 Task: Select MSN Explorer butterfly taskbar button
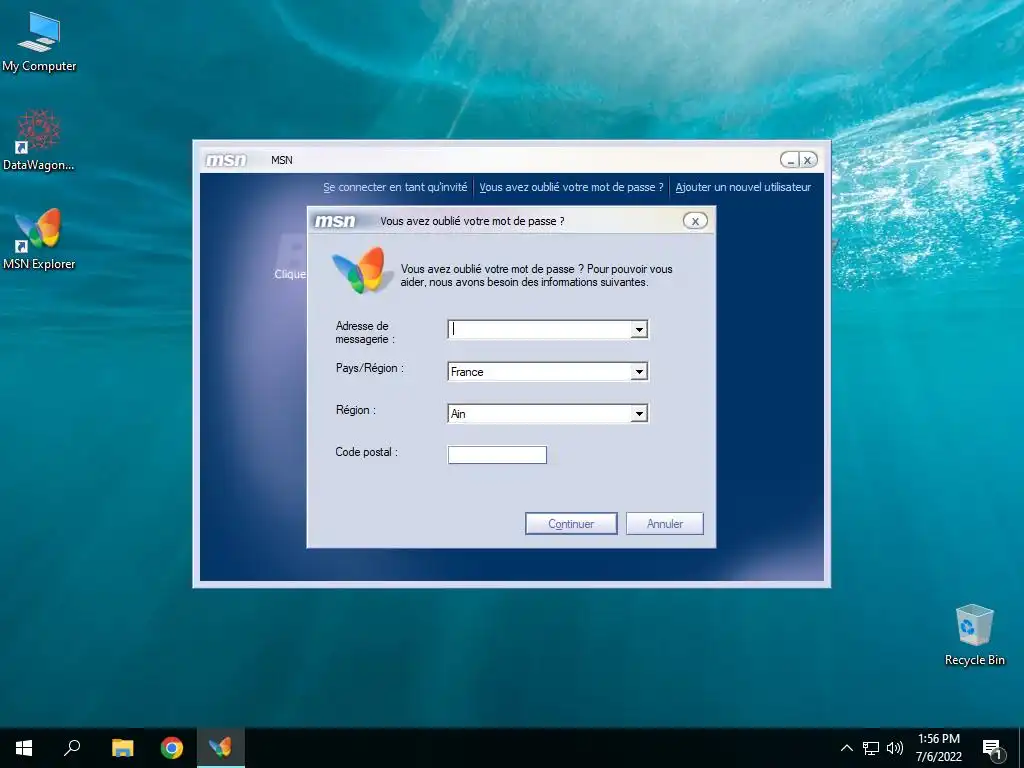click(x=221, y=748)
